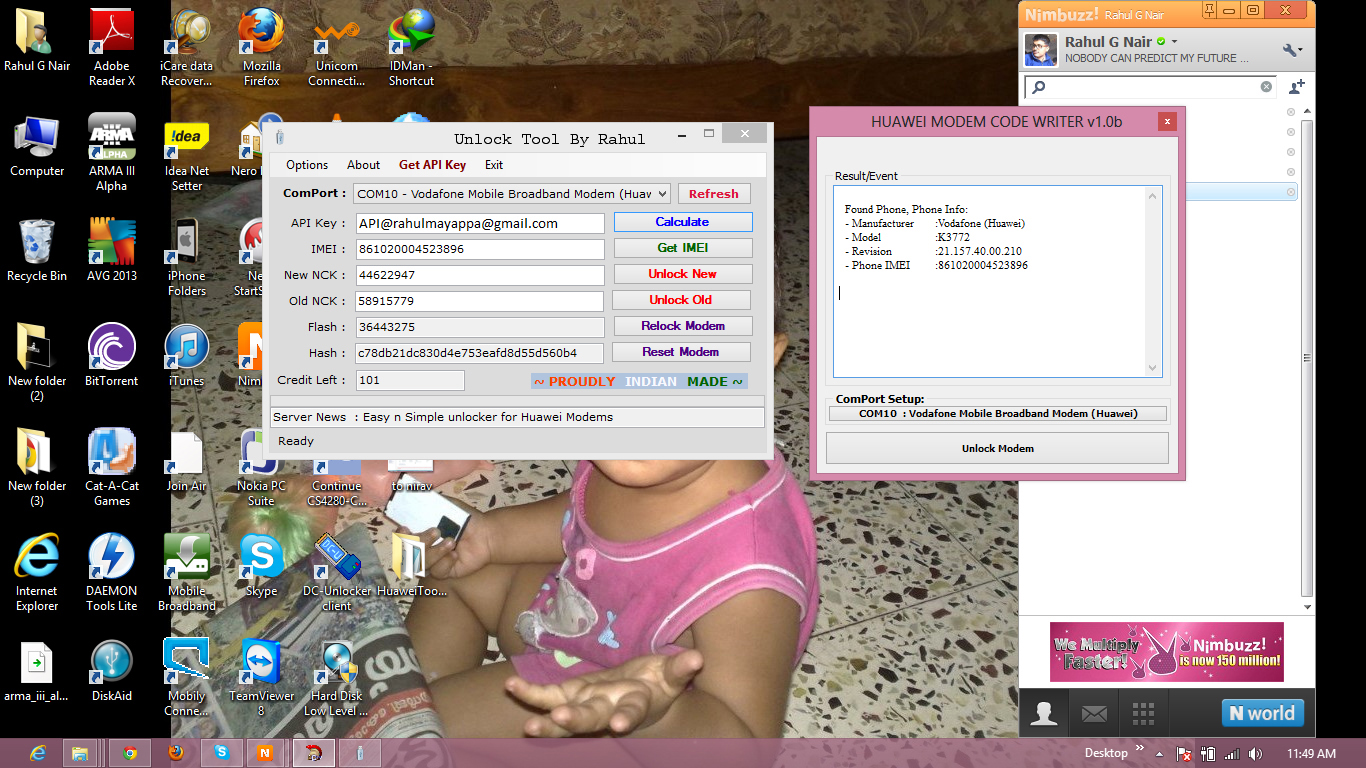Open Nimbuzz status dropdown arrow
This screenshot has width=1366, height=768.
(1175, 42)
